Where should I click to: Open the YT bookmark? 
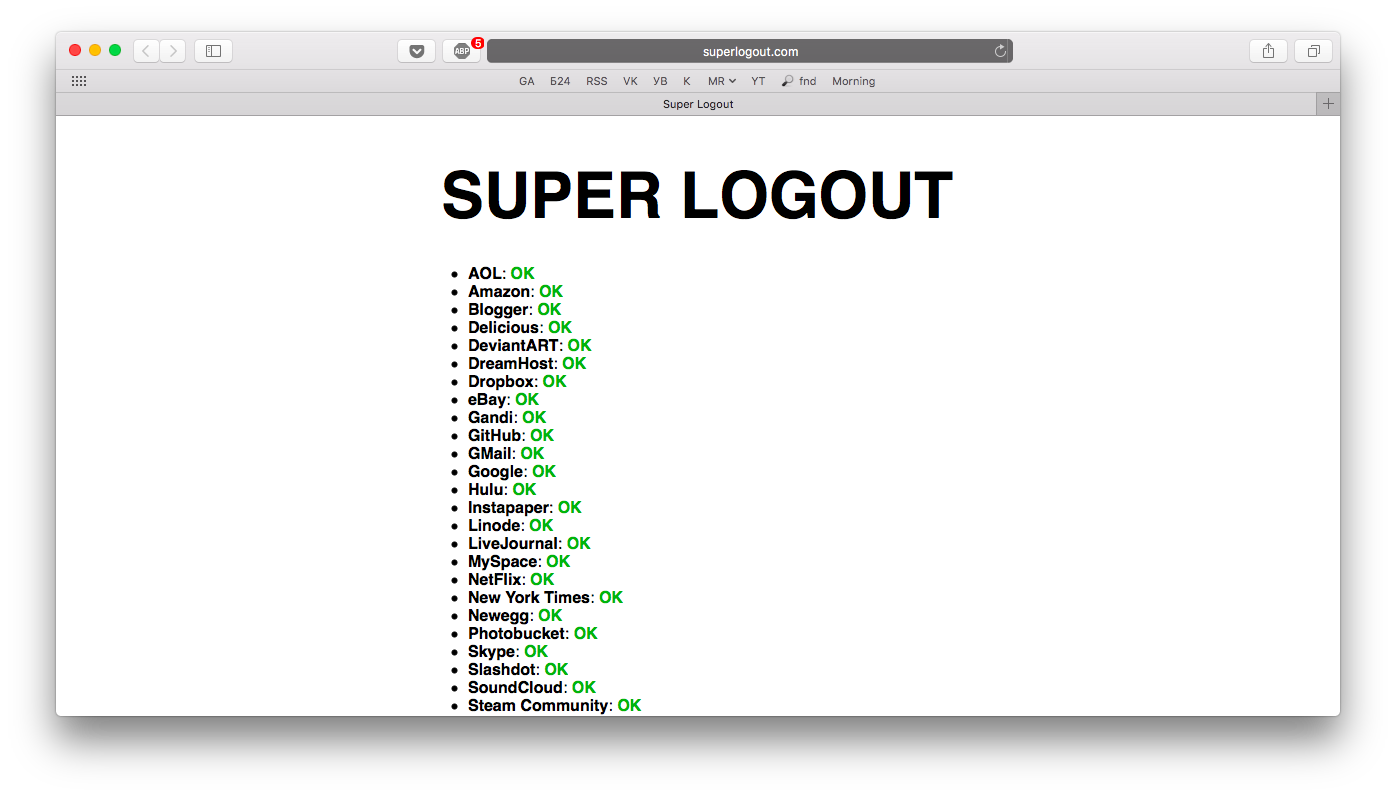758,81
